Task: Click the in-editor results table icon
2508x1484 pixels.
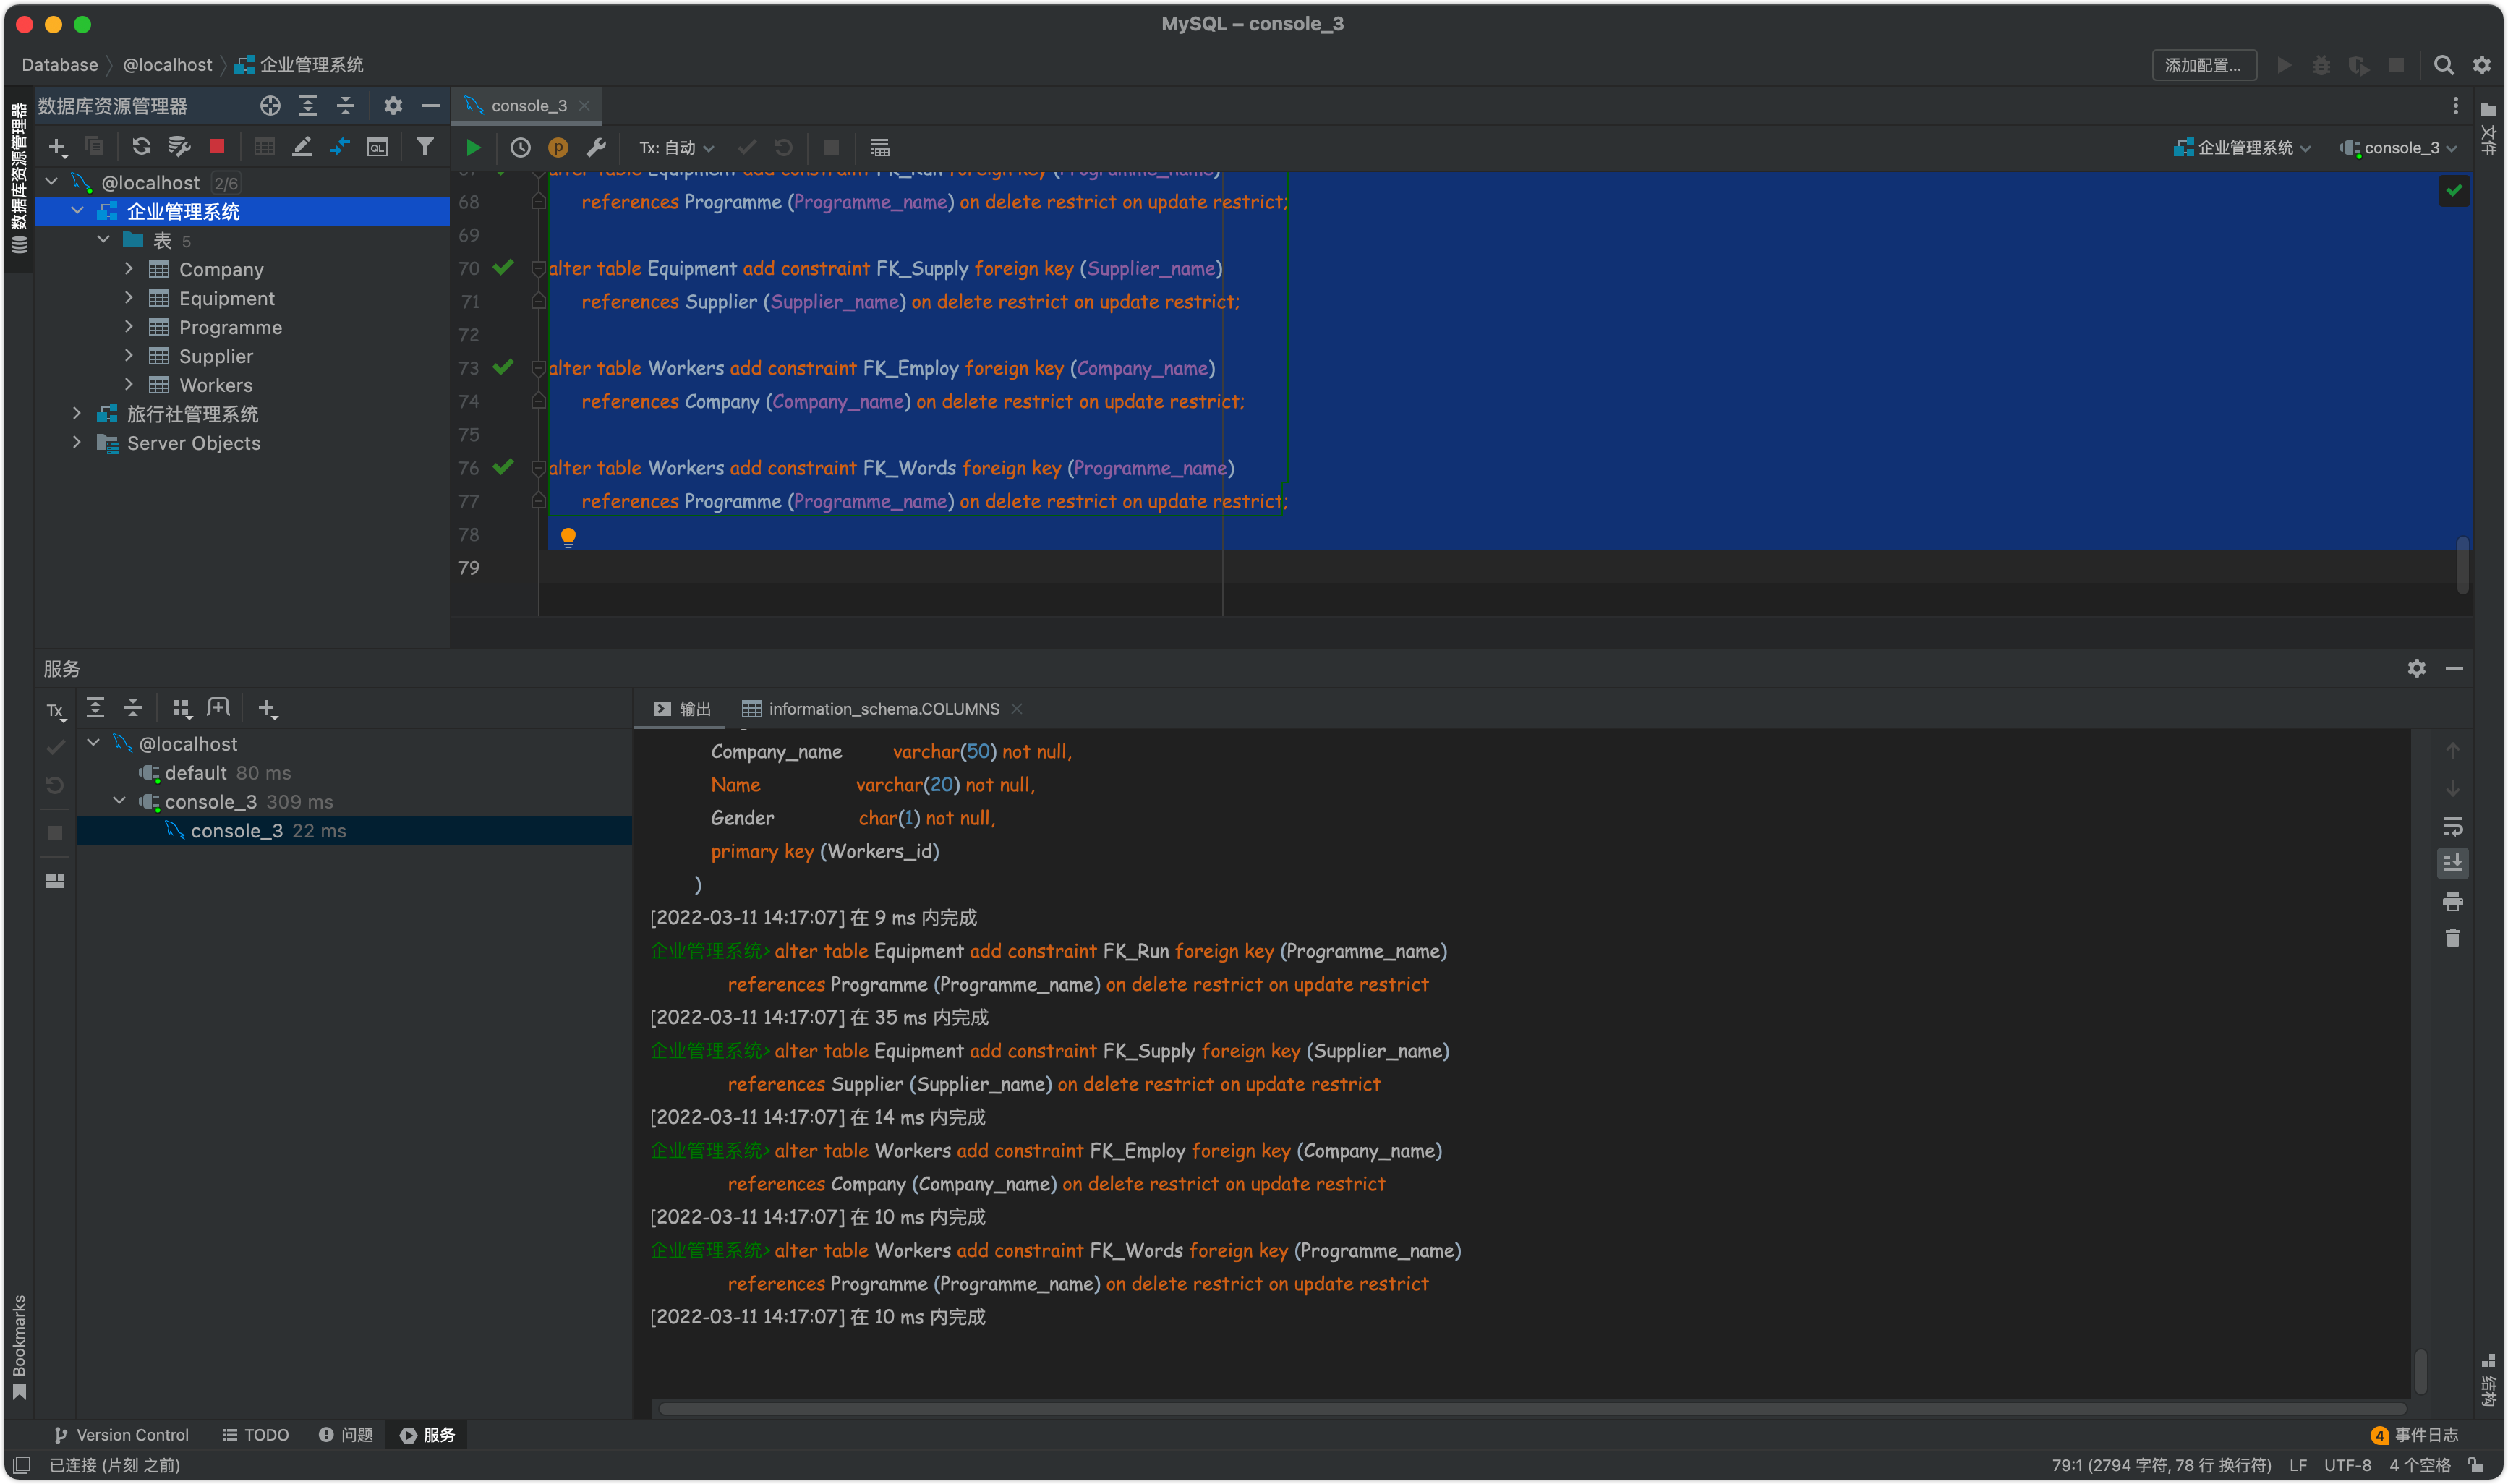Action: coord(879,148)
